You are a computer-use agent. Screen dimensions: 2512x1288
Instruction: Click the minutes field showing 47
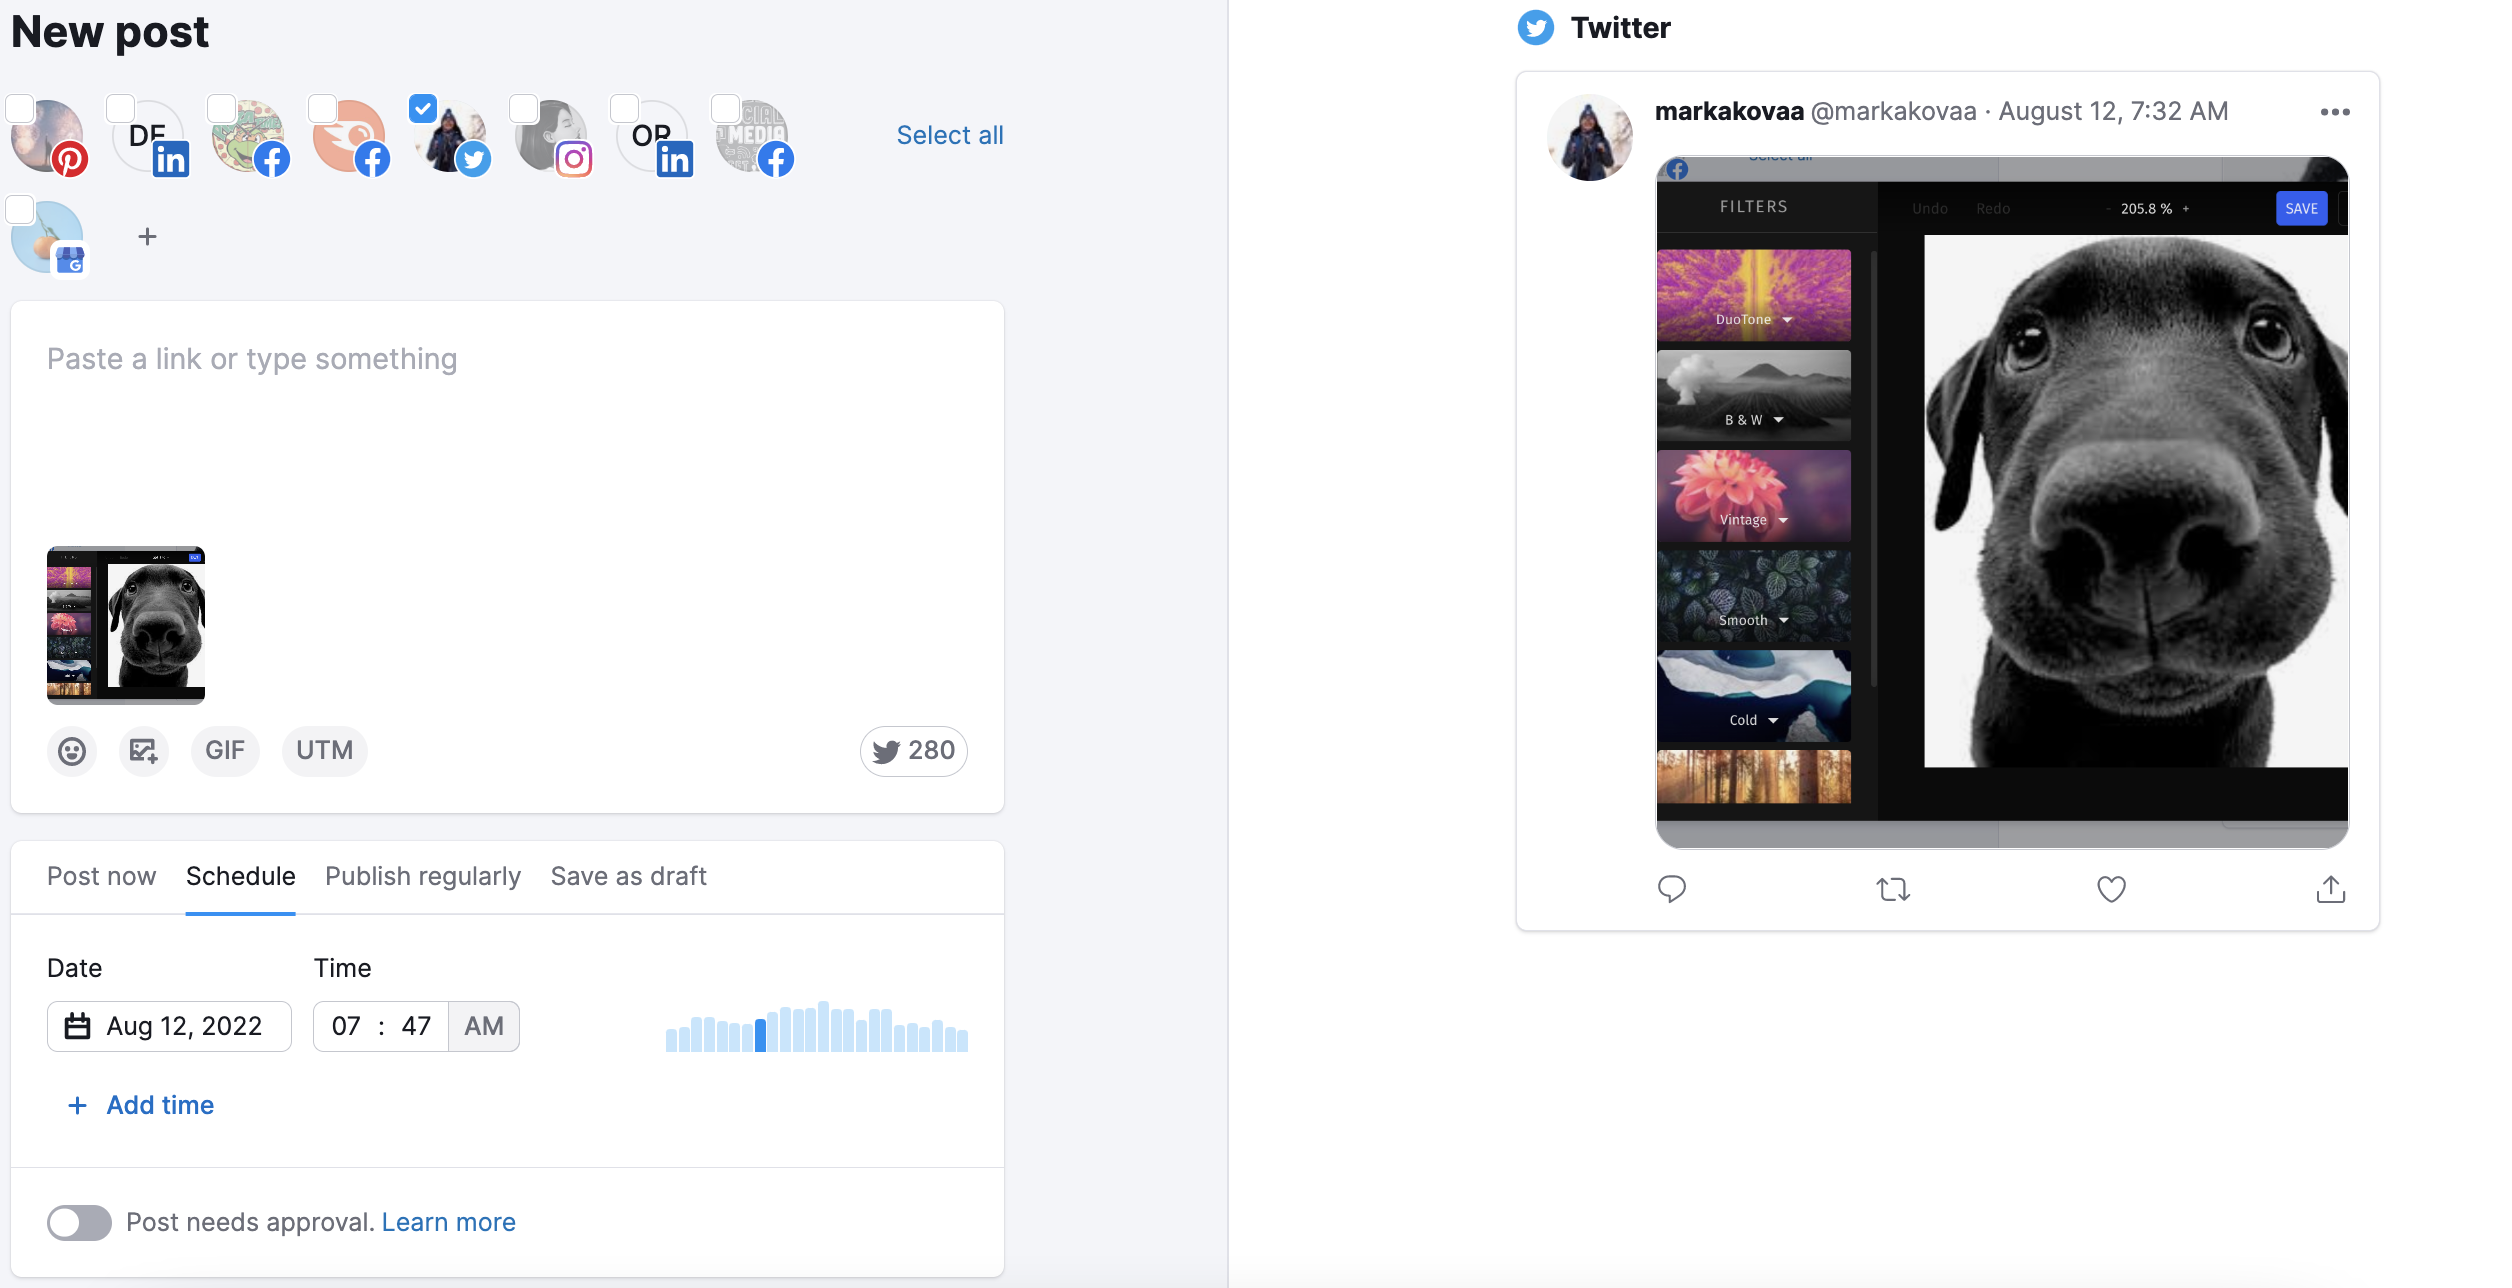coord(416,1026)
